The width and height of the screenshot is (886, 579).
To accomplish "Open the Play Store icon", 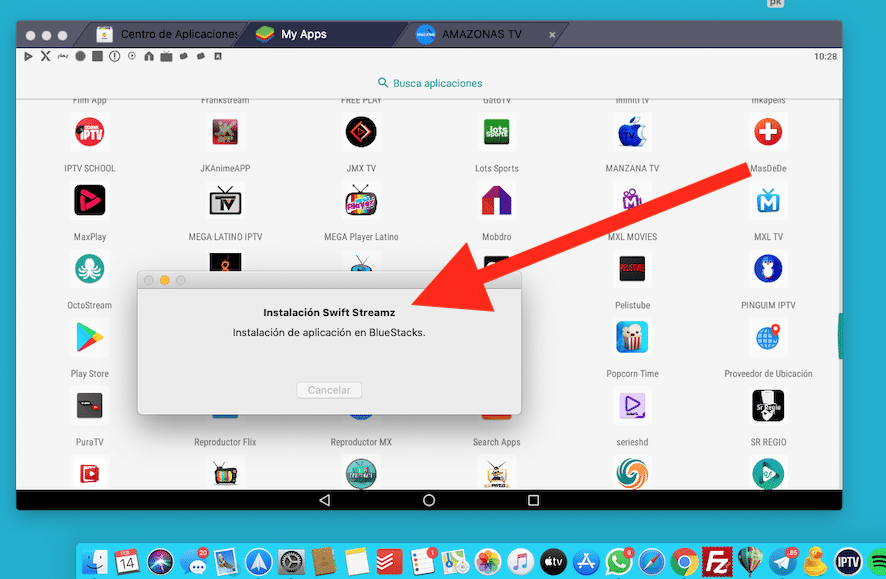I will 90,337.
